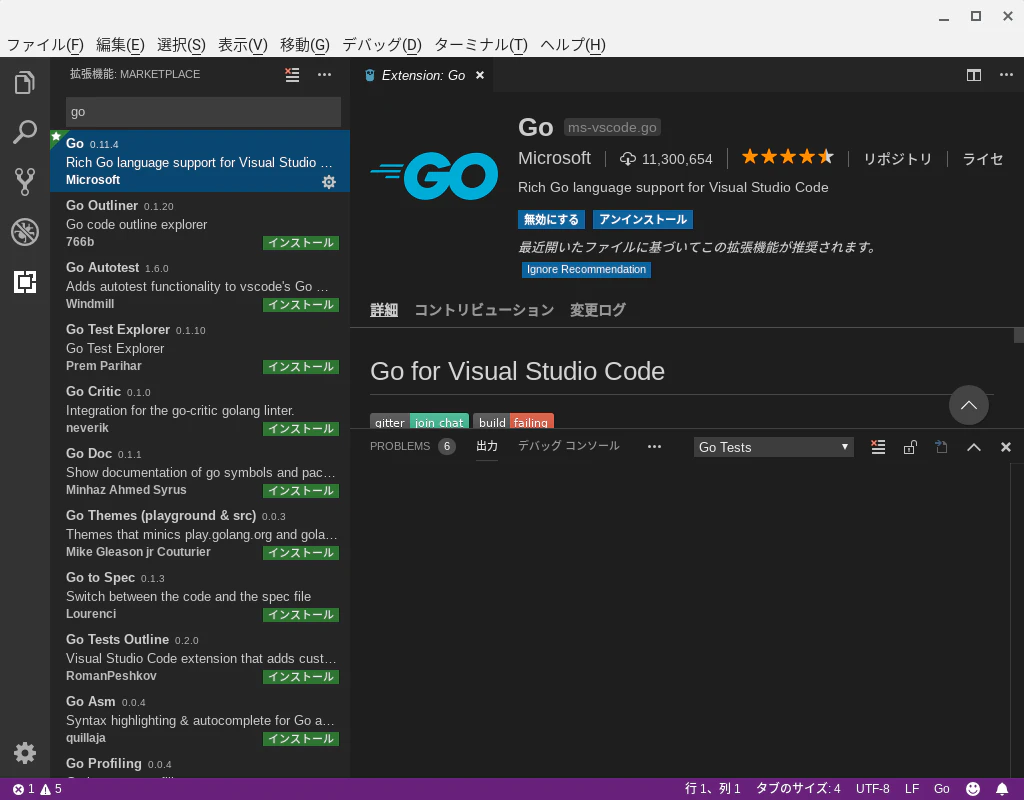Select the デバッグ コンソール tab
This screenshot has height=800, width=1024.
point(569,446)
